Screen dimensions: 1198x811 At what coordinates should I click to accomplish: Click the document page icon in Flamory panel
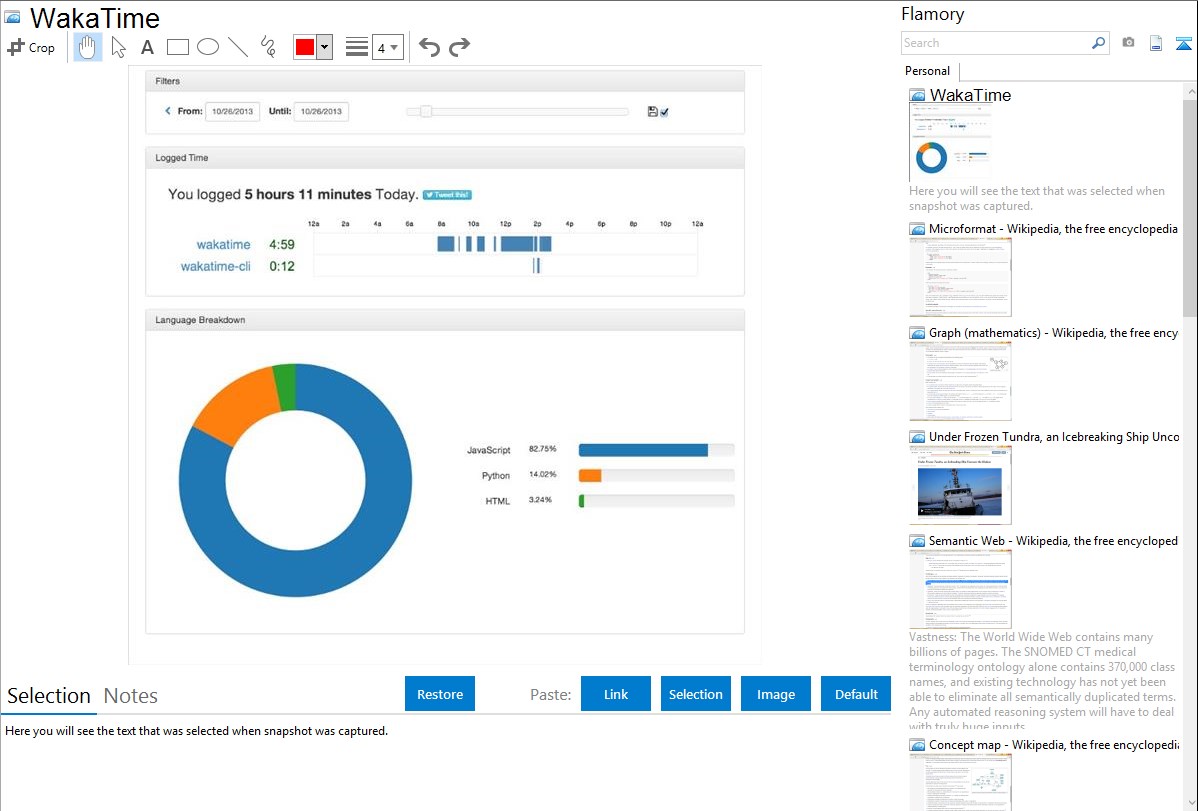click(x=1156, y=44)
